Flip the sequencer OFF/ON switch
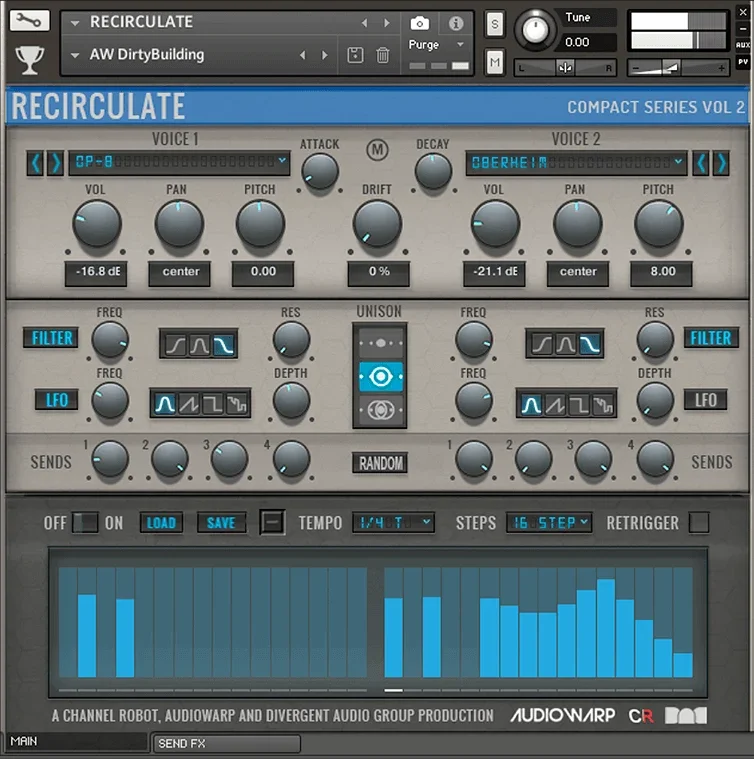Screen dimensions: 754x759 point(85,523)
